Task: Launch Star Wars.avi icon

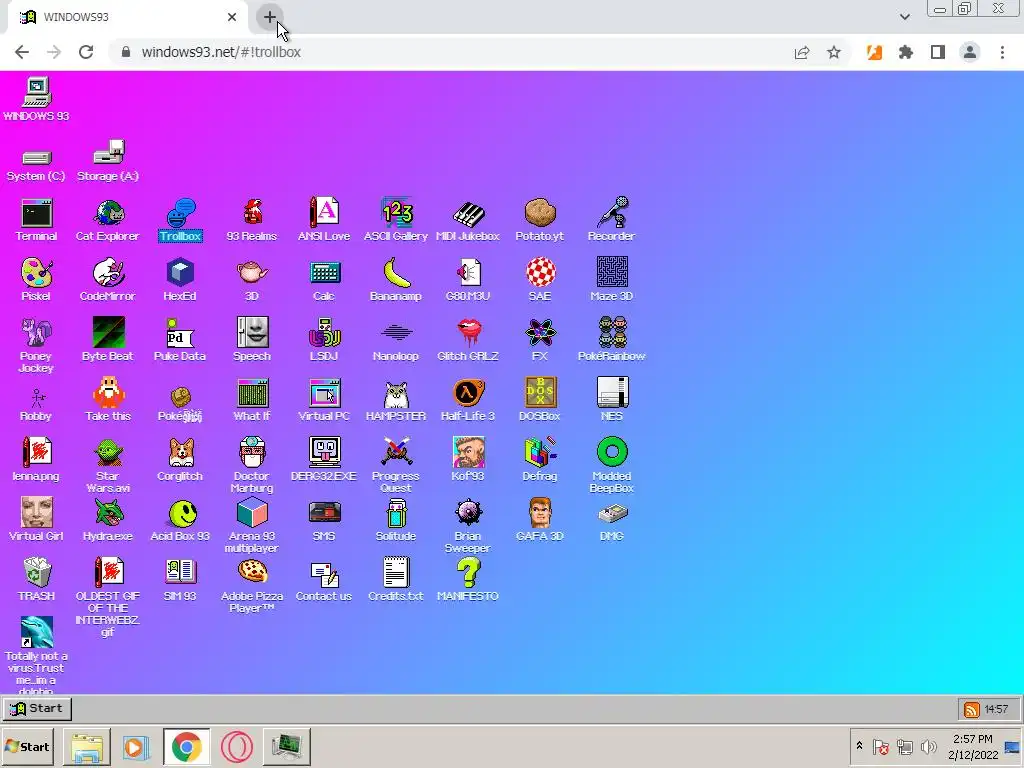Action: 108,465
